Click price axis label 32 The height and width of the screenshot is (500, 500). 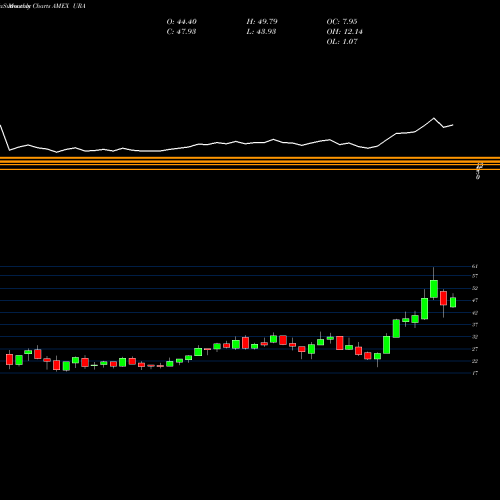(x=475, y=337)
